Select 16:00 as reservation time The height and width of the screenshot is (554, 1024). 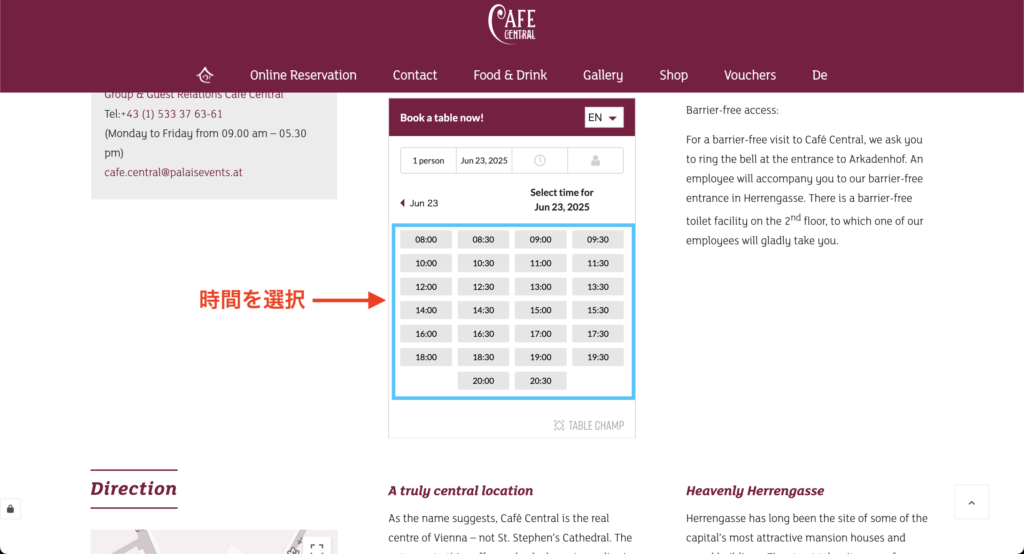[426, 334]
